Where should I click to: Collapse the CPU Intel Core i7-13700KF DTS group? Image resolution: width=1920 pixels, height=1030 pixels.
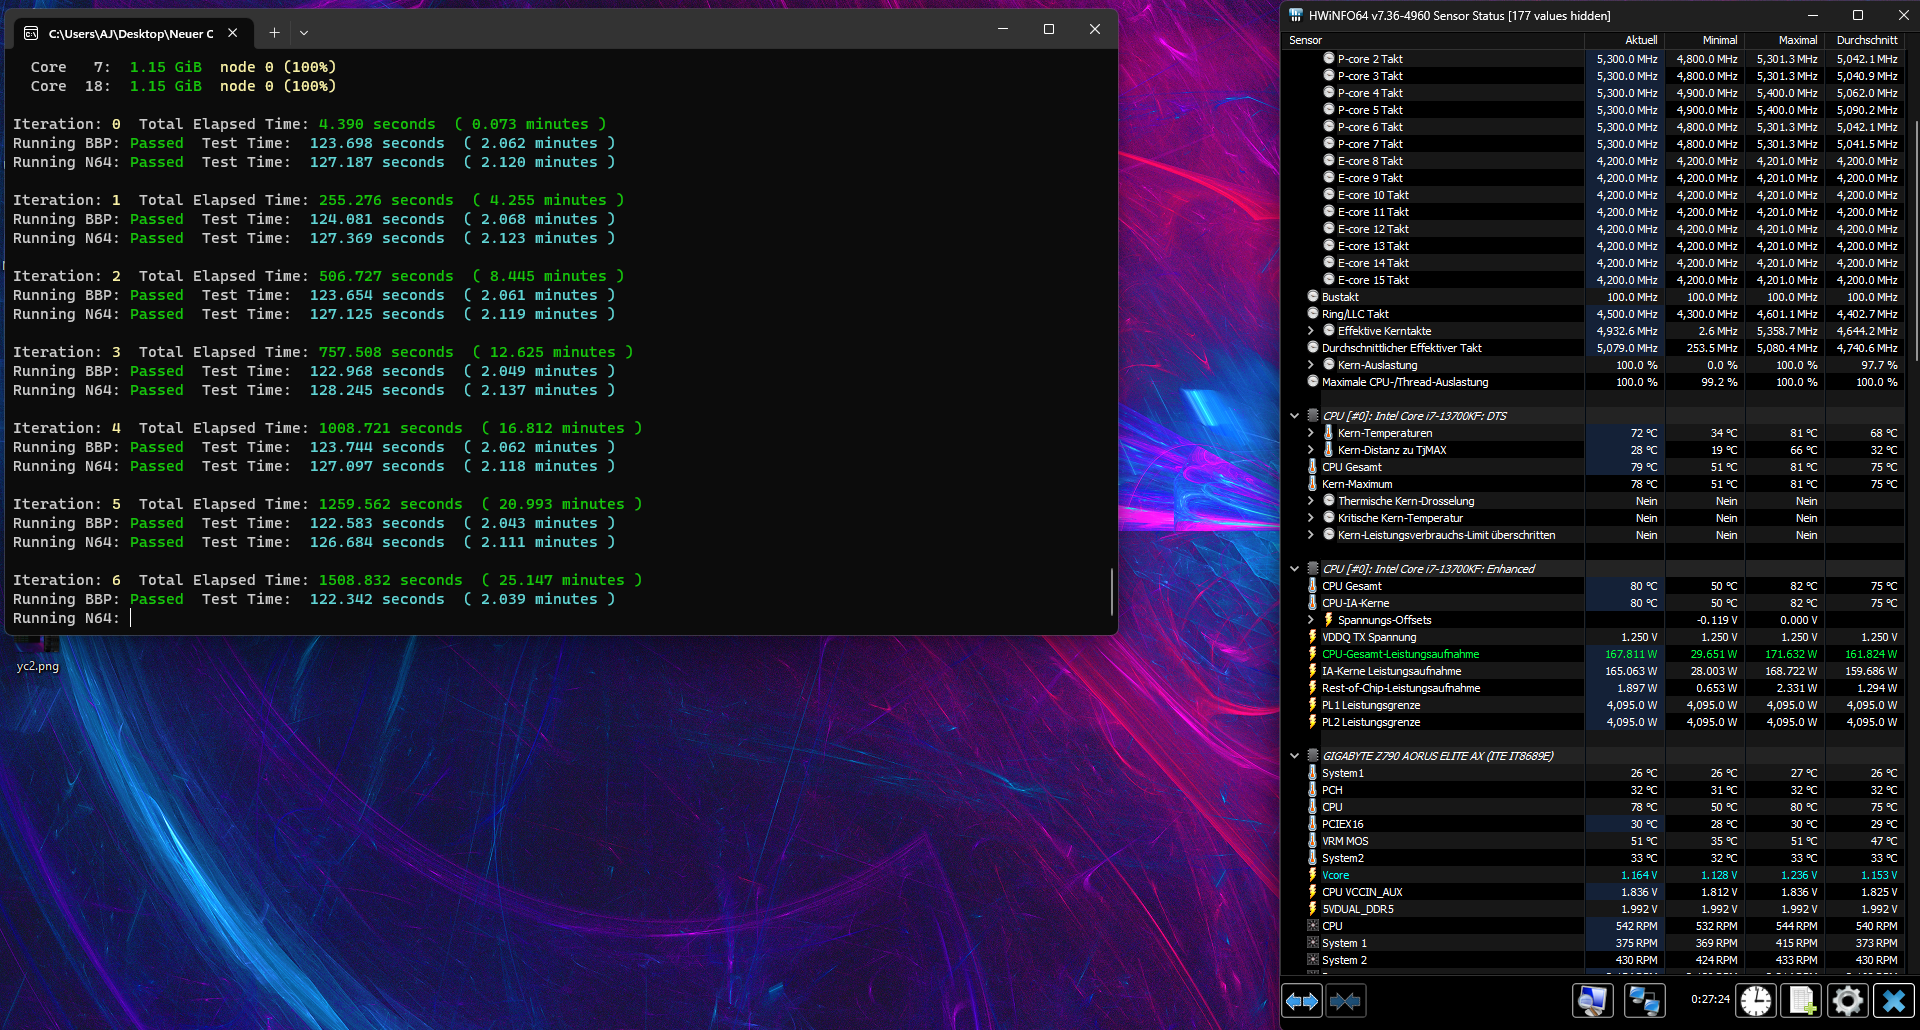[x=1294, y=415]
